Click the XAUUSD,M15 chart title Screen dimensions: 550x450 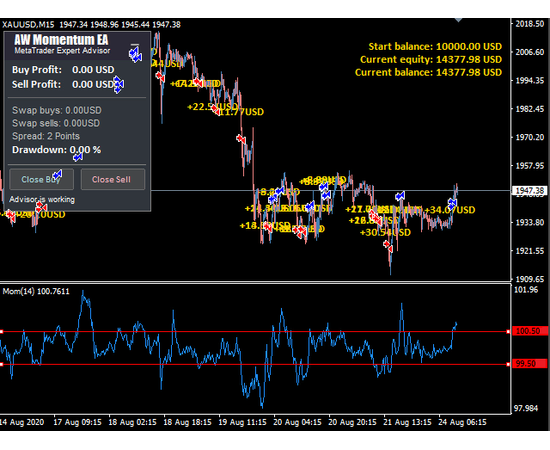(28, 25)
